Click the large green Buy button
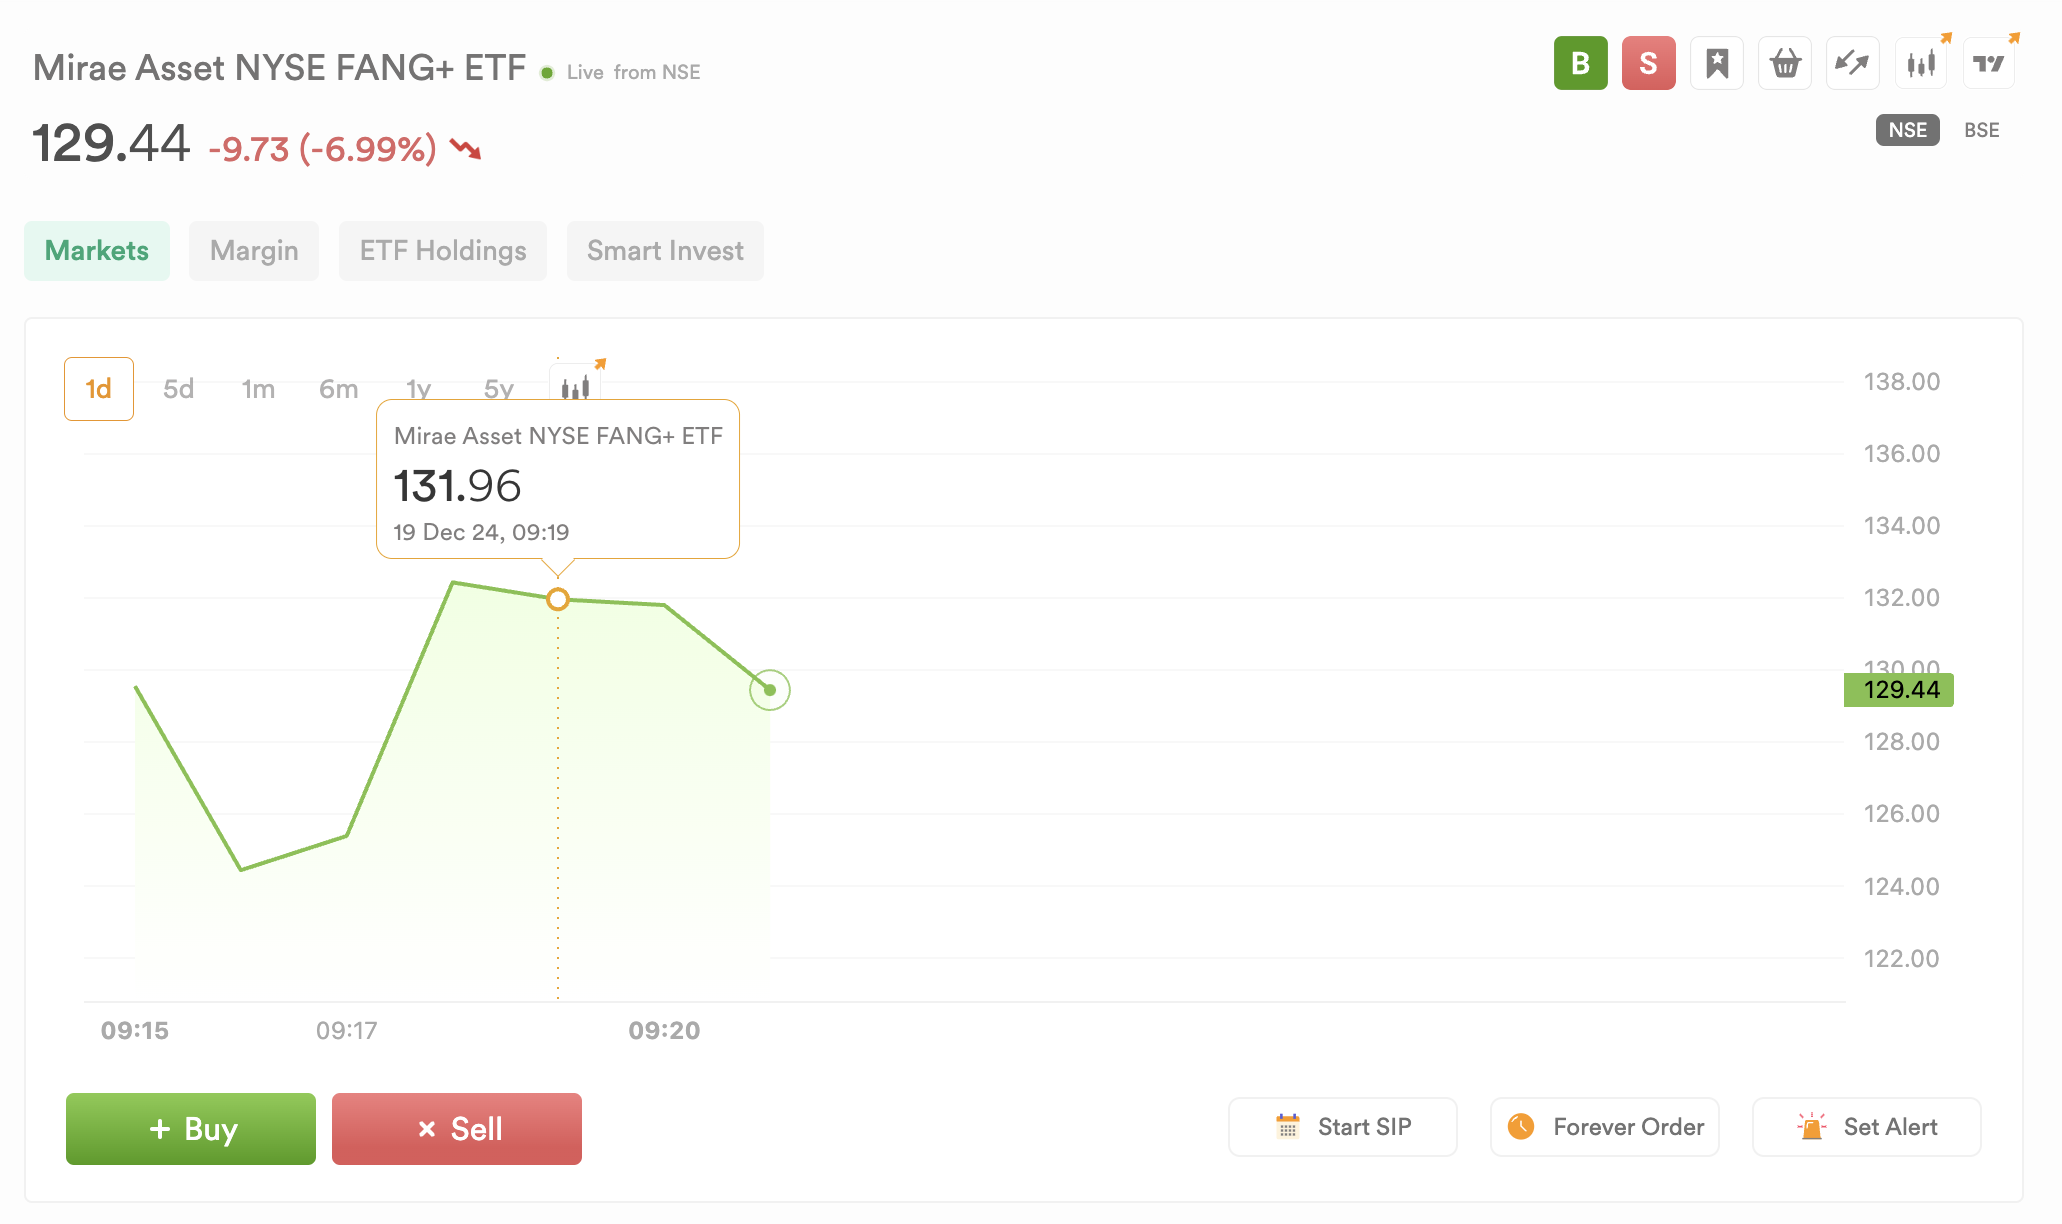2062x1224 pixels. click(x=191, y=1129)
